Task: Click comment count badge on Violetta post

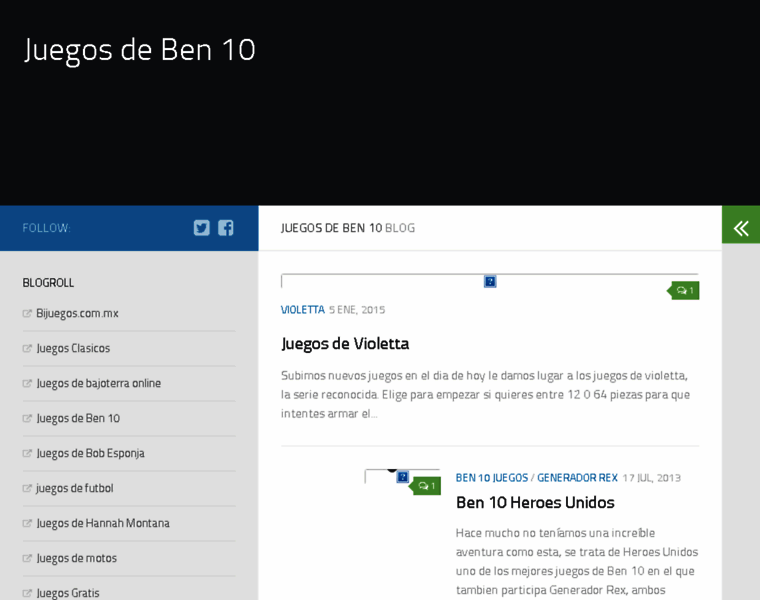Action: (683, 290)
